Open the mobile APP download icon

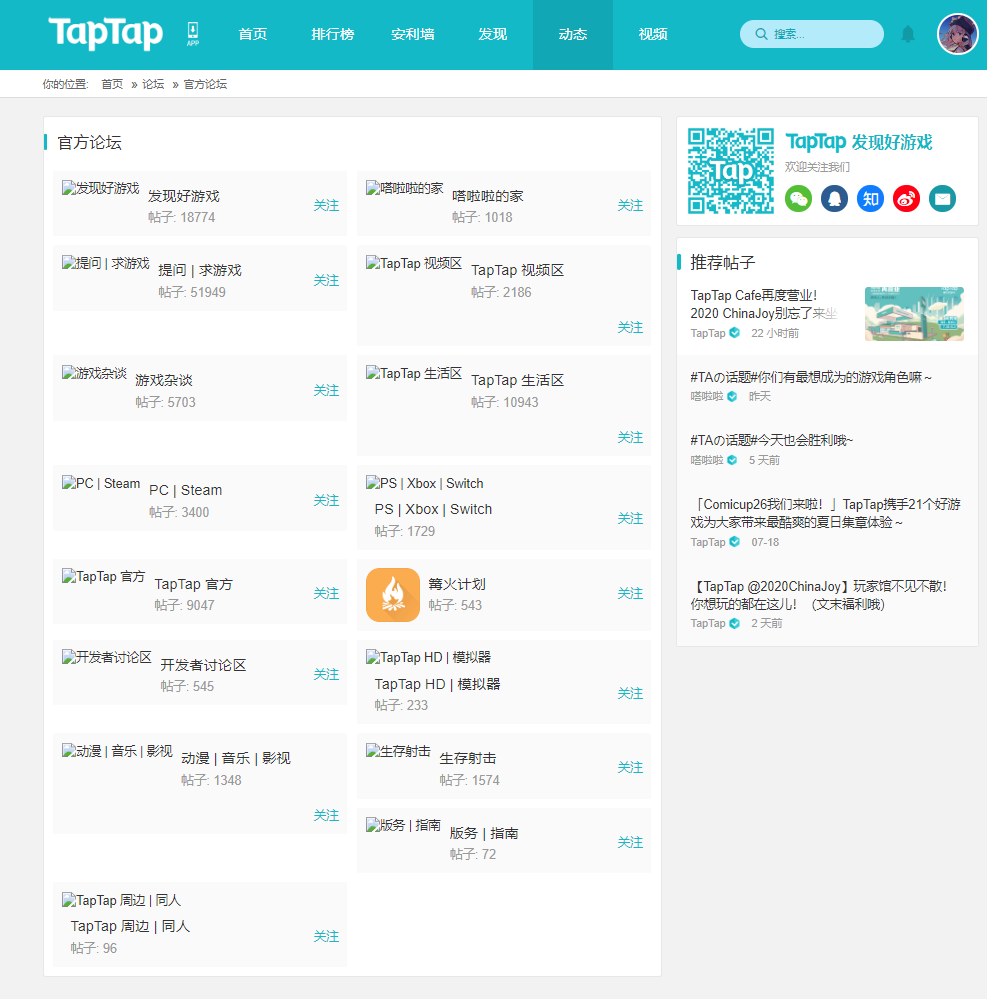tap(192, 34)
